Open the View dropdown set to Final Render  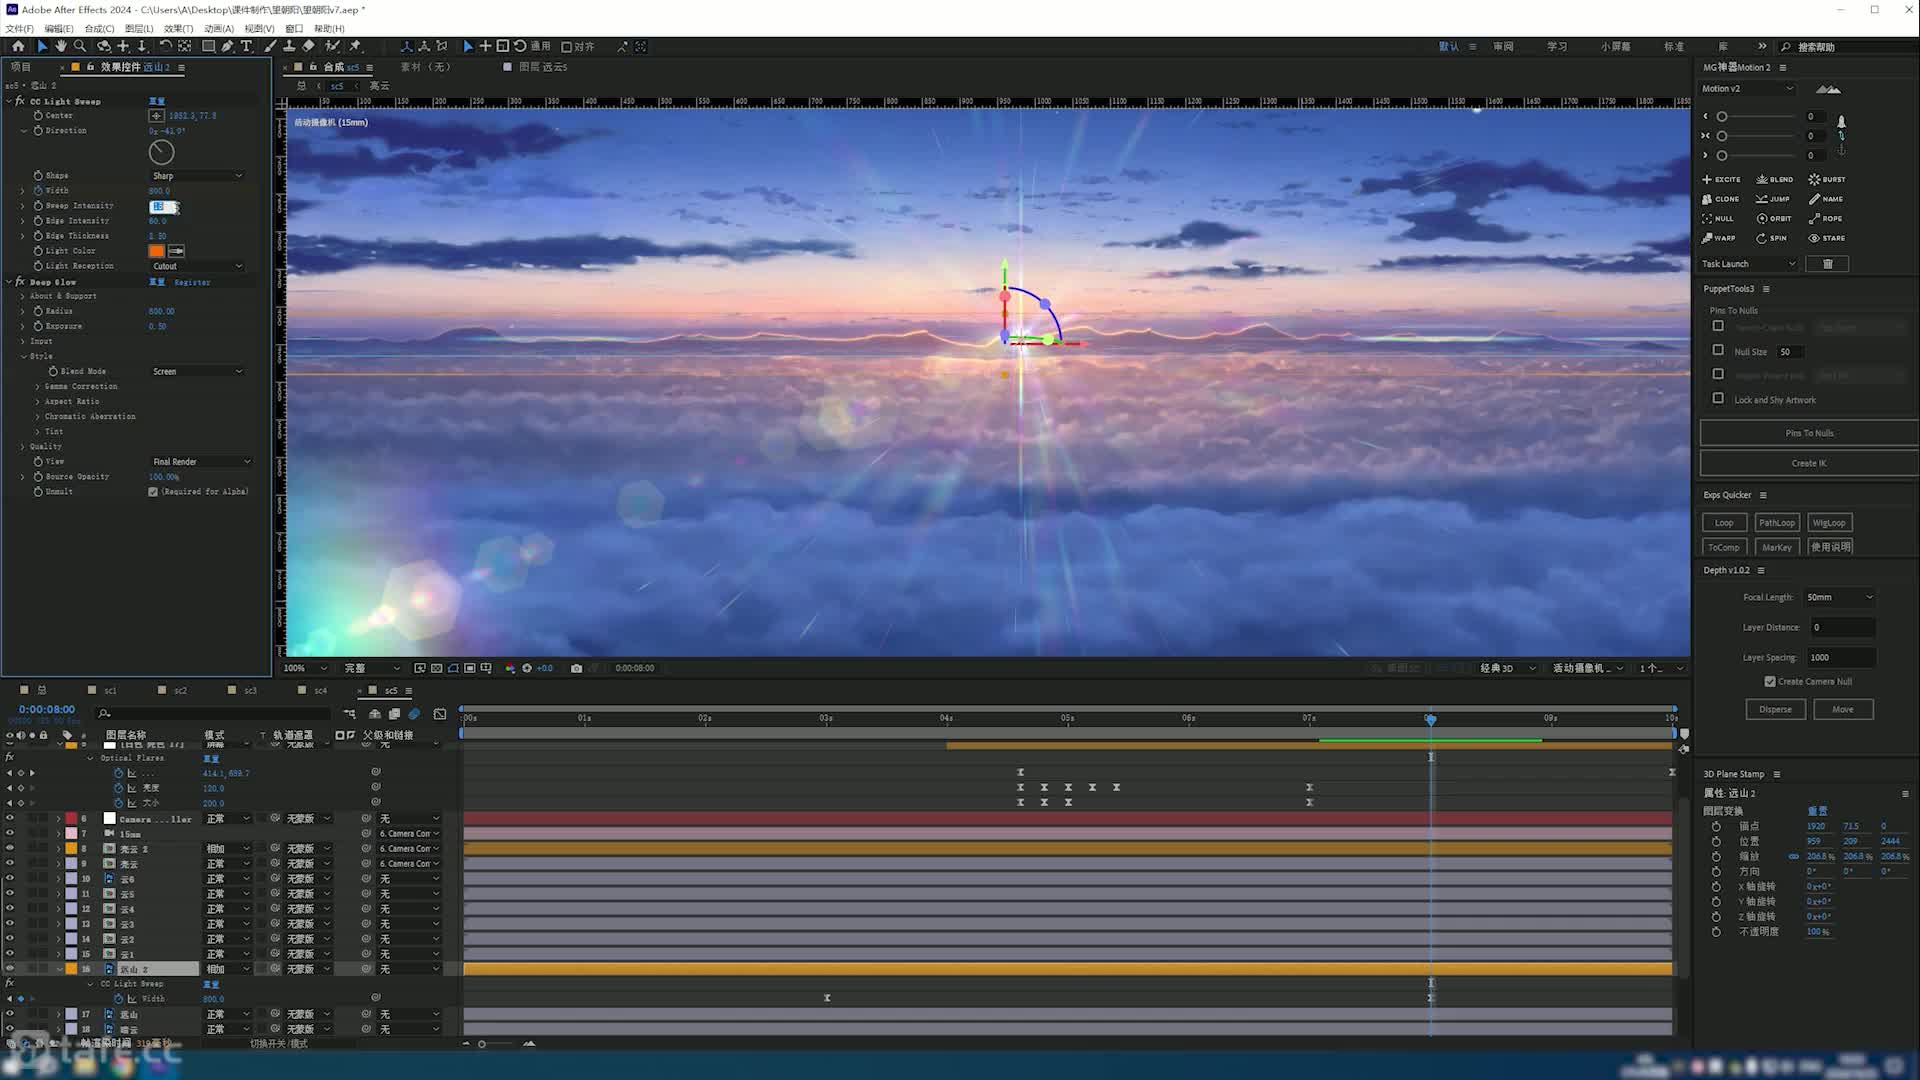coord(201,462)
